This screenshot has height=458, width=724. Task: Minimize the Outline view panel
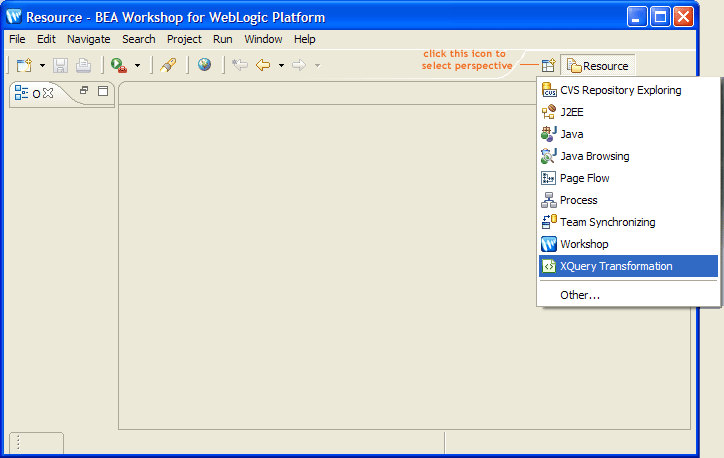pos(84,90)
